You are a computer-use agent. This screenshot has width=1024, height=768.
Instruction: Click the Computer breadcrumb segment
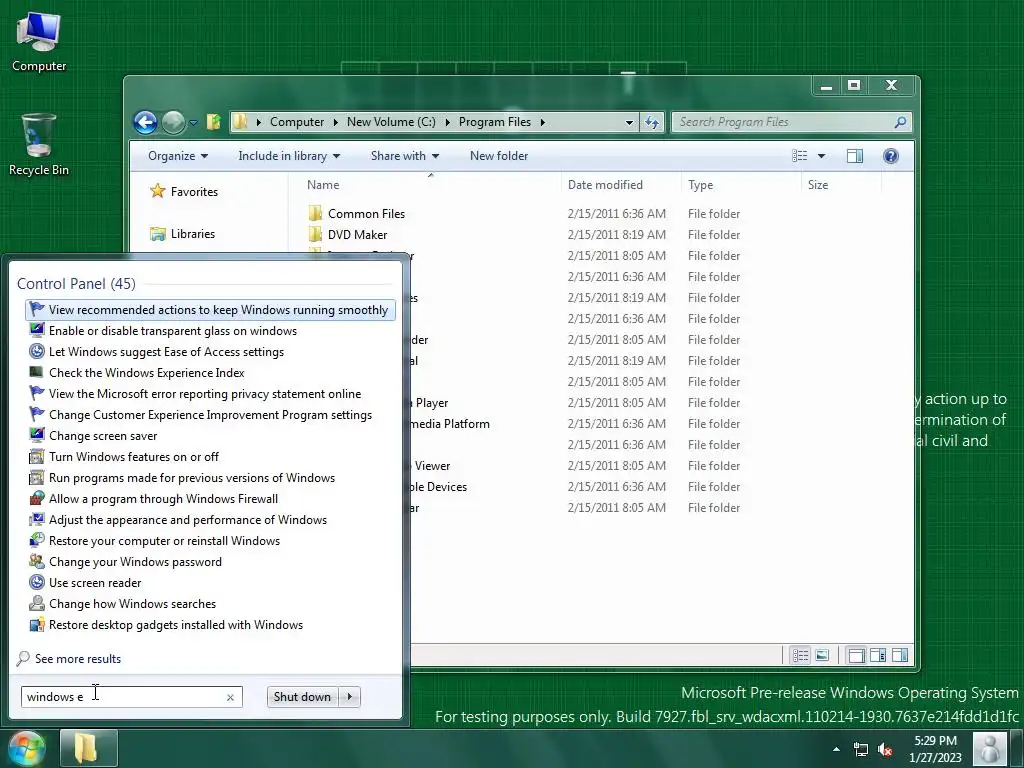point(297,122)
